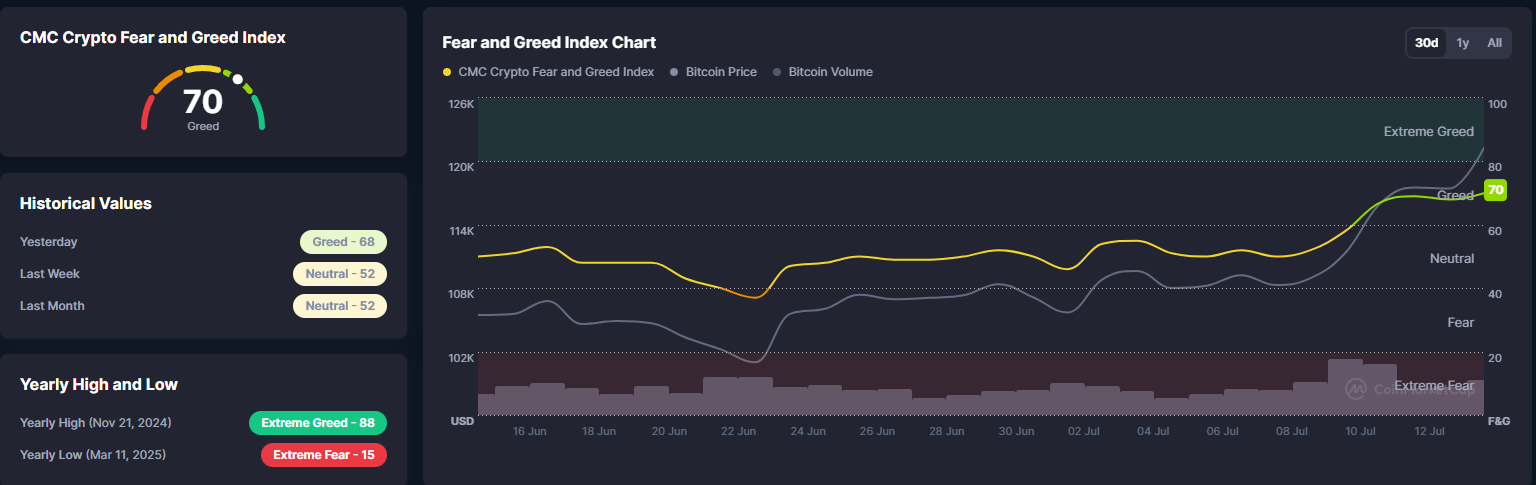The image size is (1536, 485).
Task: Click the Neutral zone label on chart
Action: (1452, 259)
